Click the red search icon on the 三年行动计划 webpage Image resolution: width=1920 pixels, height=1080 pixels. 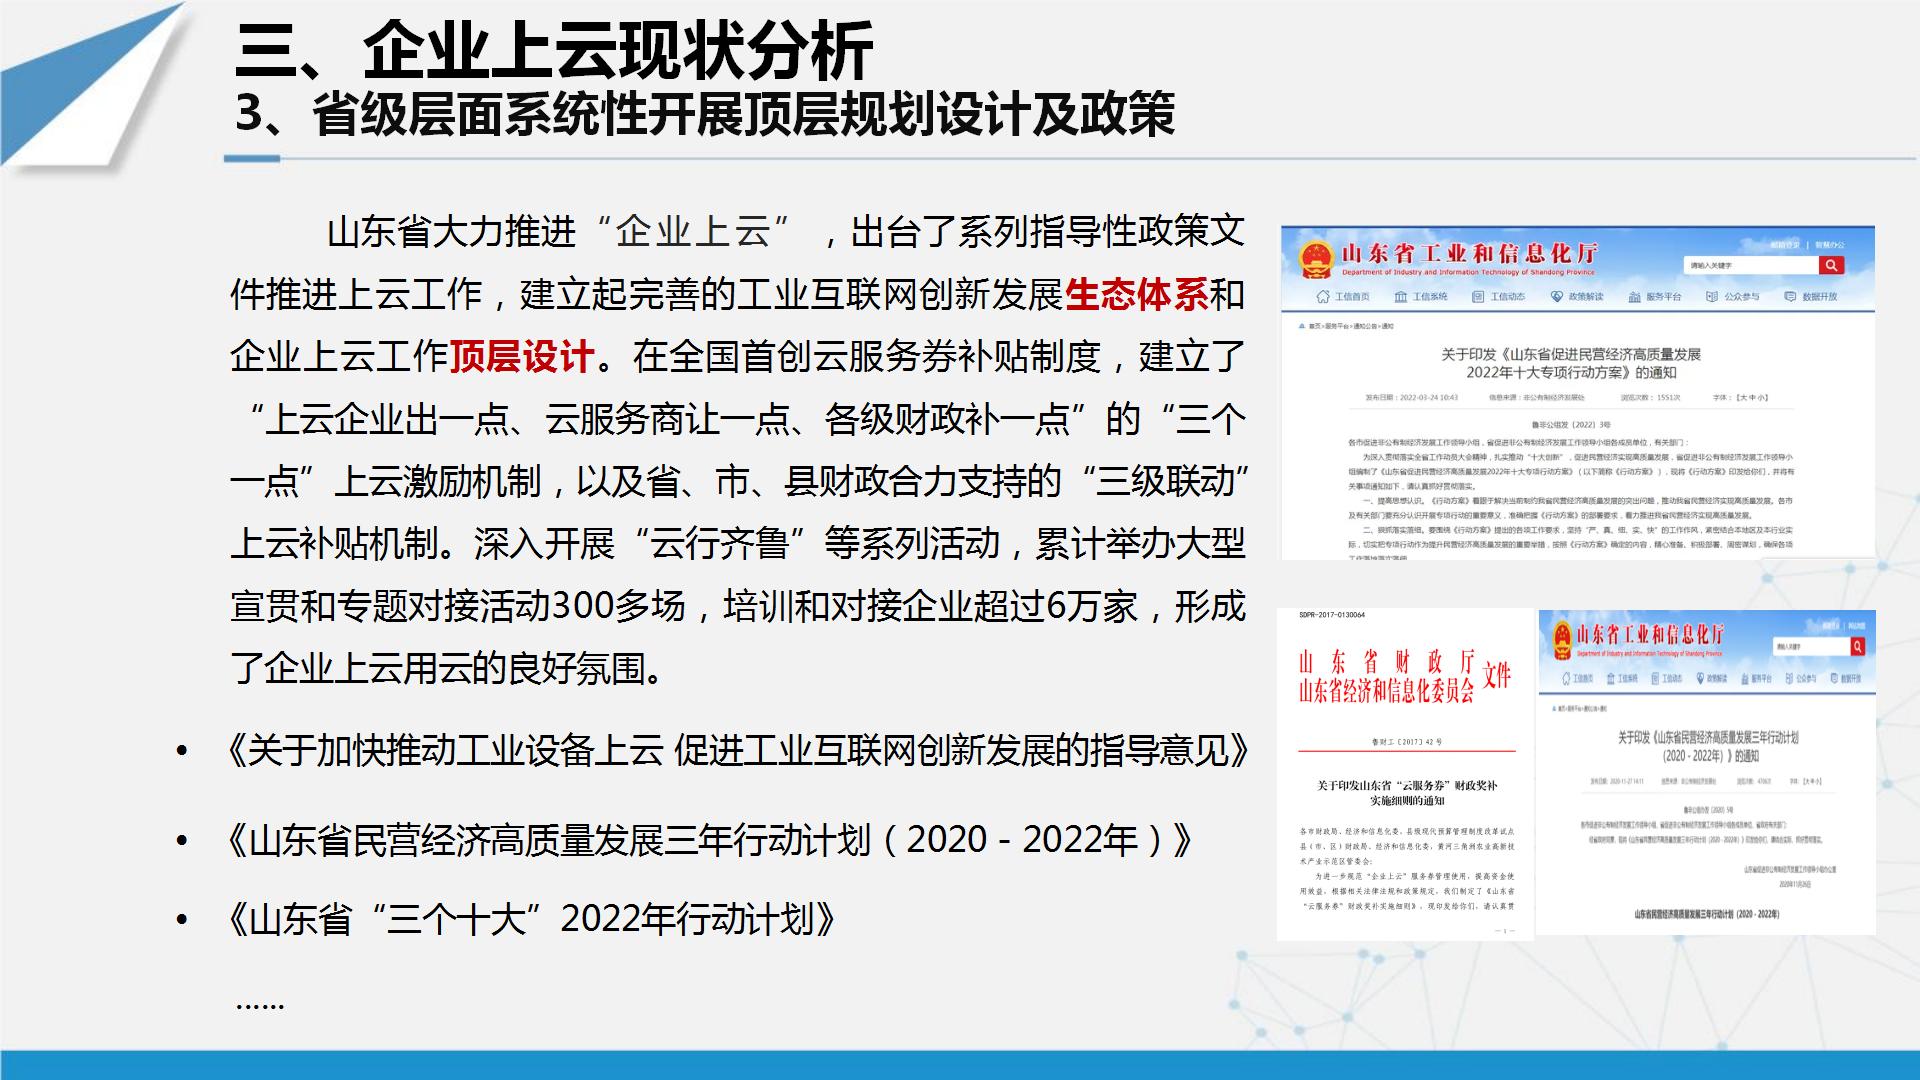(x=1858, y=646)
